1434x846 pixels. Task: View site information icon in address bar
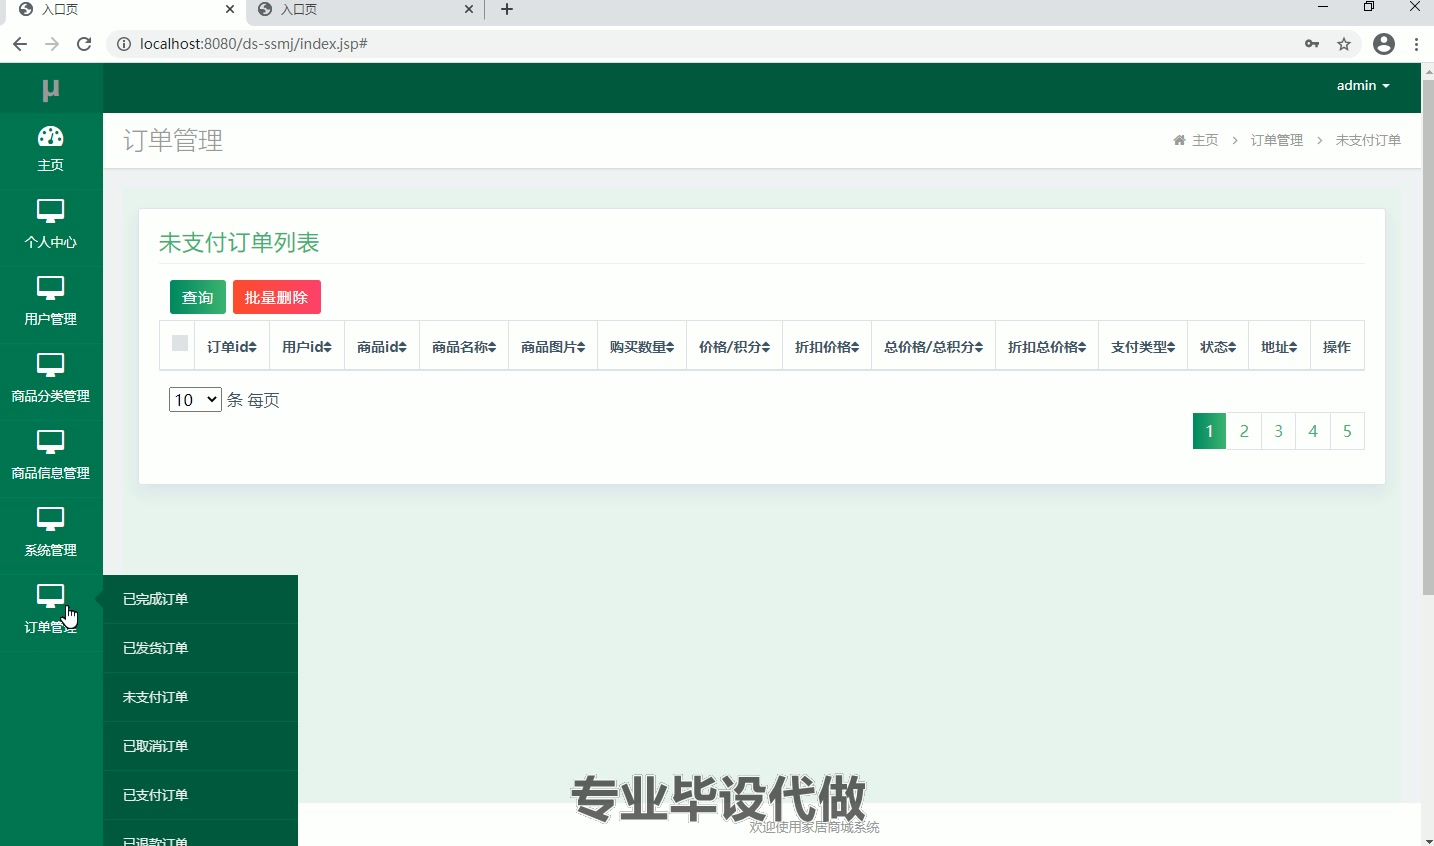[124, 44]
